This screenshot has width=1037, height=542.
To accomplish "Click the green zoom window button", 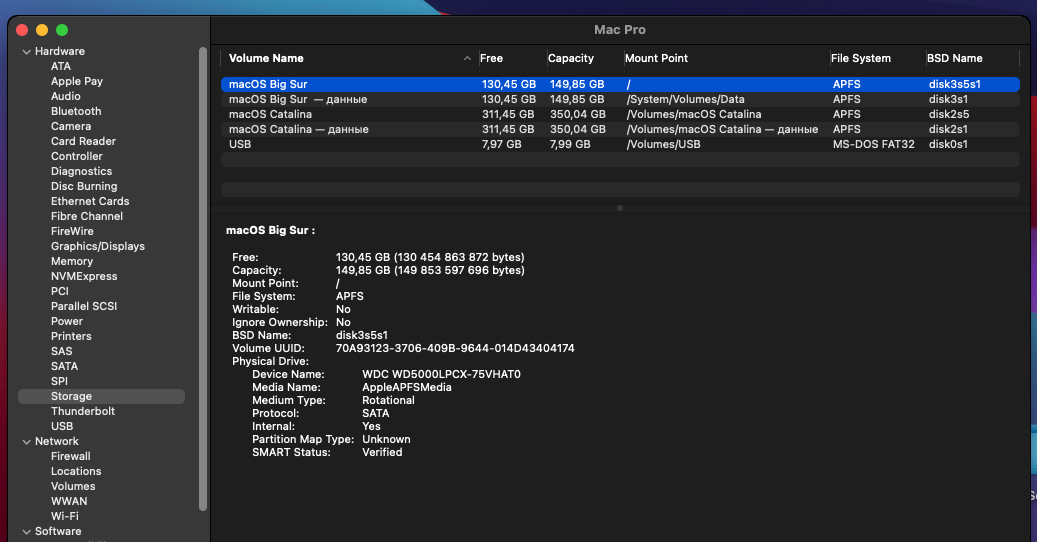I will point(62,30).
